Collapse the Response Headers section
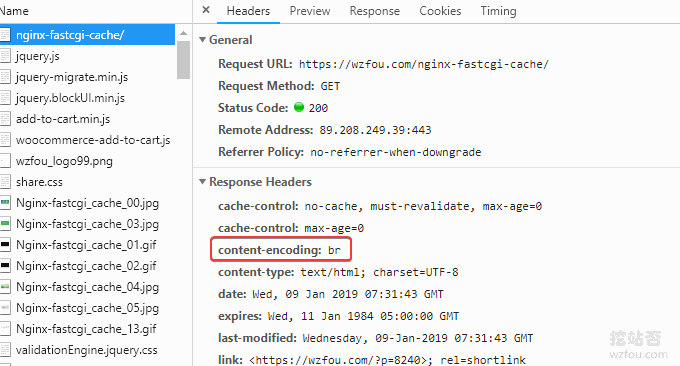This screenshot has width=680, height=366. pos(202,182)
